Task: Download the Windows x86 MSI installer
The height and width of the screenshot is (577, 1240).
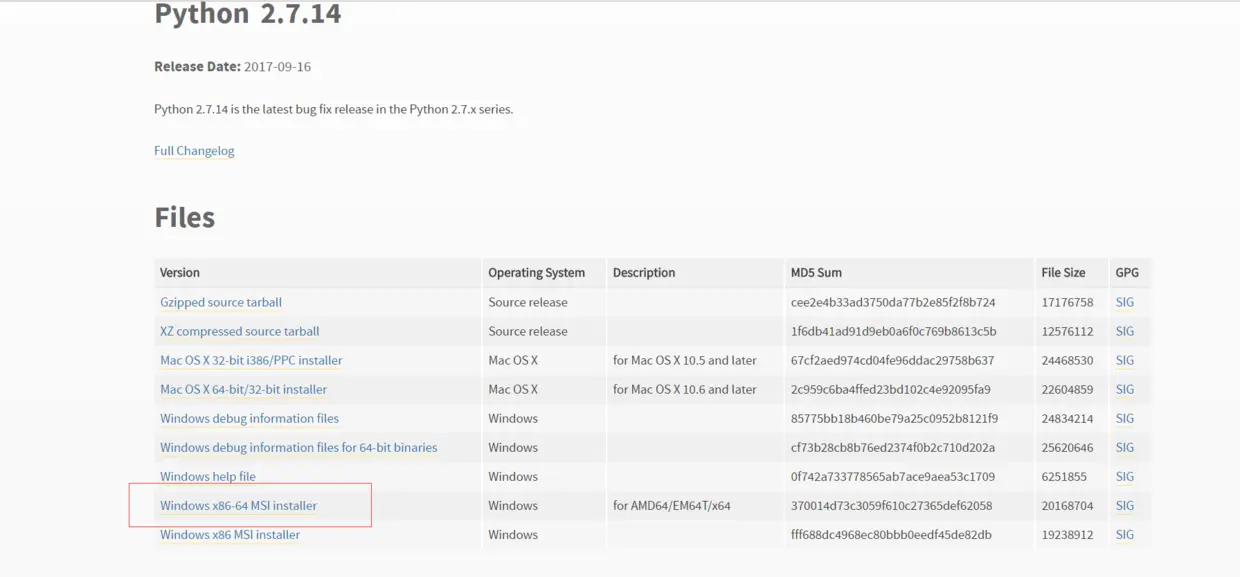Action: tap(230, 534)
